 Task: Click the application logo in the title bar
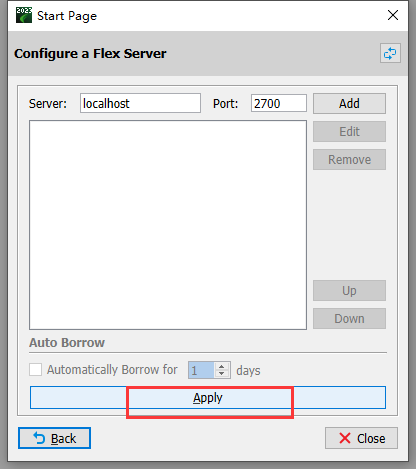(24, 15)
